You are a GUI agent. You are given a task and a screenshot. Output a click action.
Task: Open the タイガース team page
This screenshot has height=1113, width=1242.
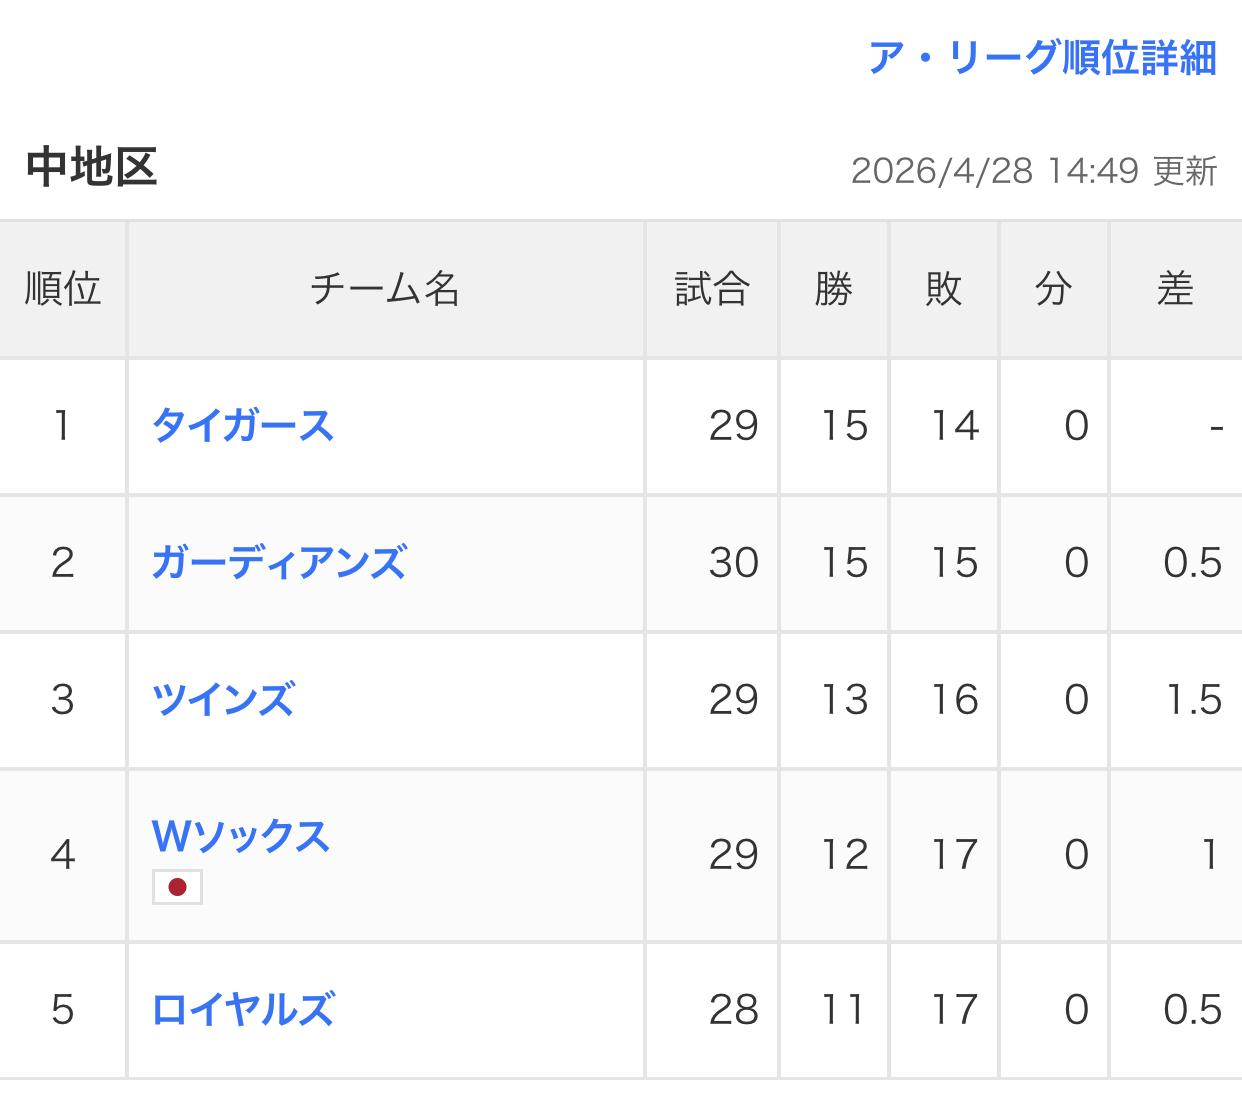(x=243, y=426)
